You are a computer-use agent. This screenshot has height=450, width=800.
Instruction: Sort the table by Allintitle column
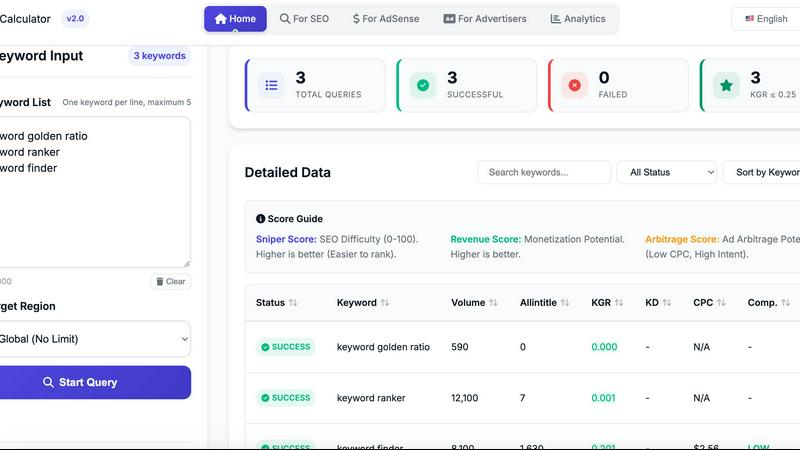[x=544, y=303]
